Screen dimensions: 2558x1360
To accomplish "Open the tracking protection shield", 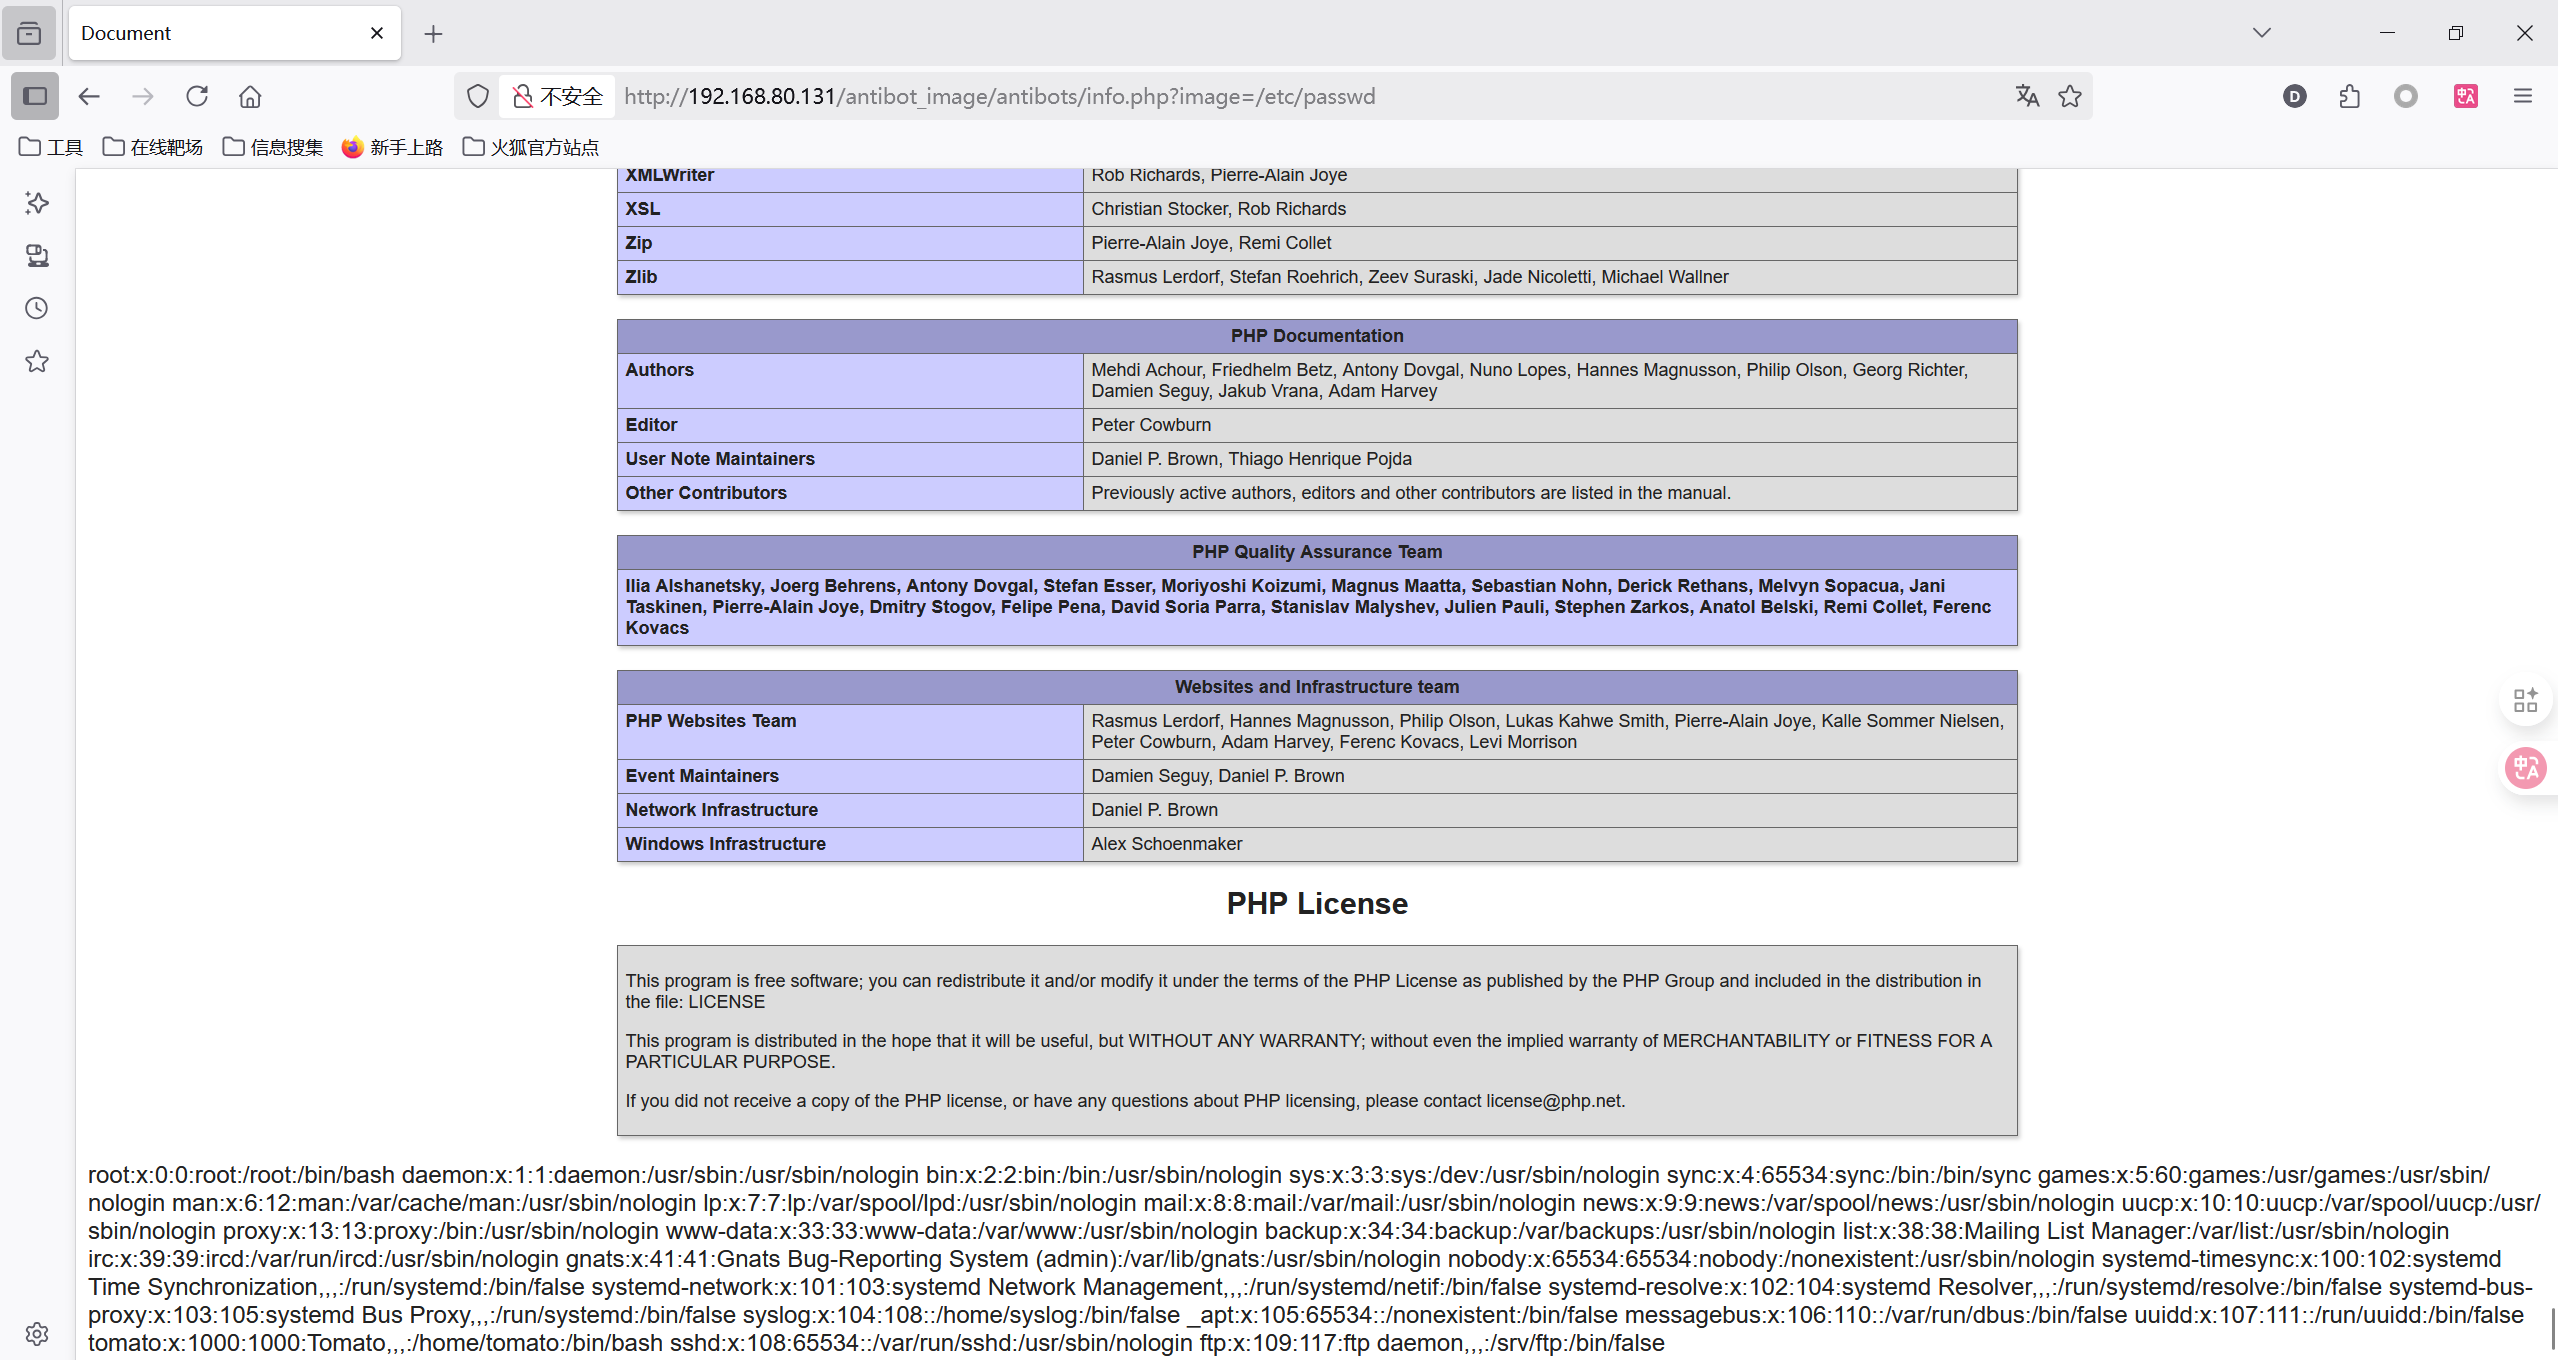I will [x=478, y=96].
